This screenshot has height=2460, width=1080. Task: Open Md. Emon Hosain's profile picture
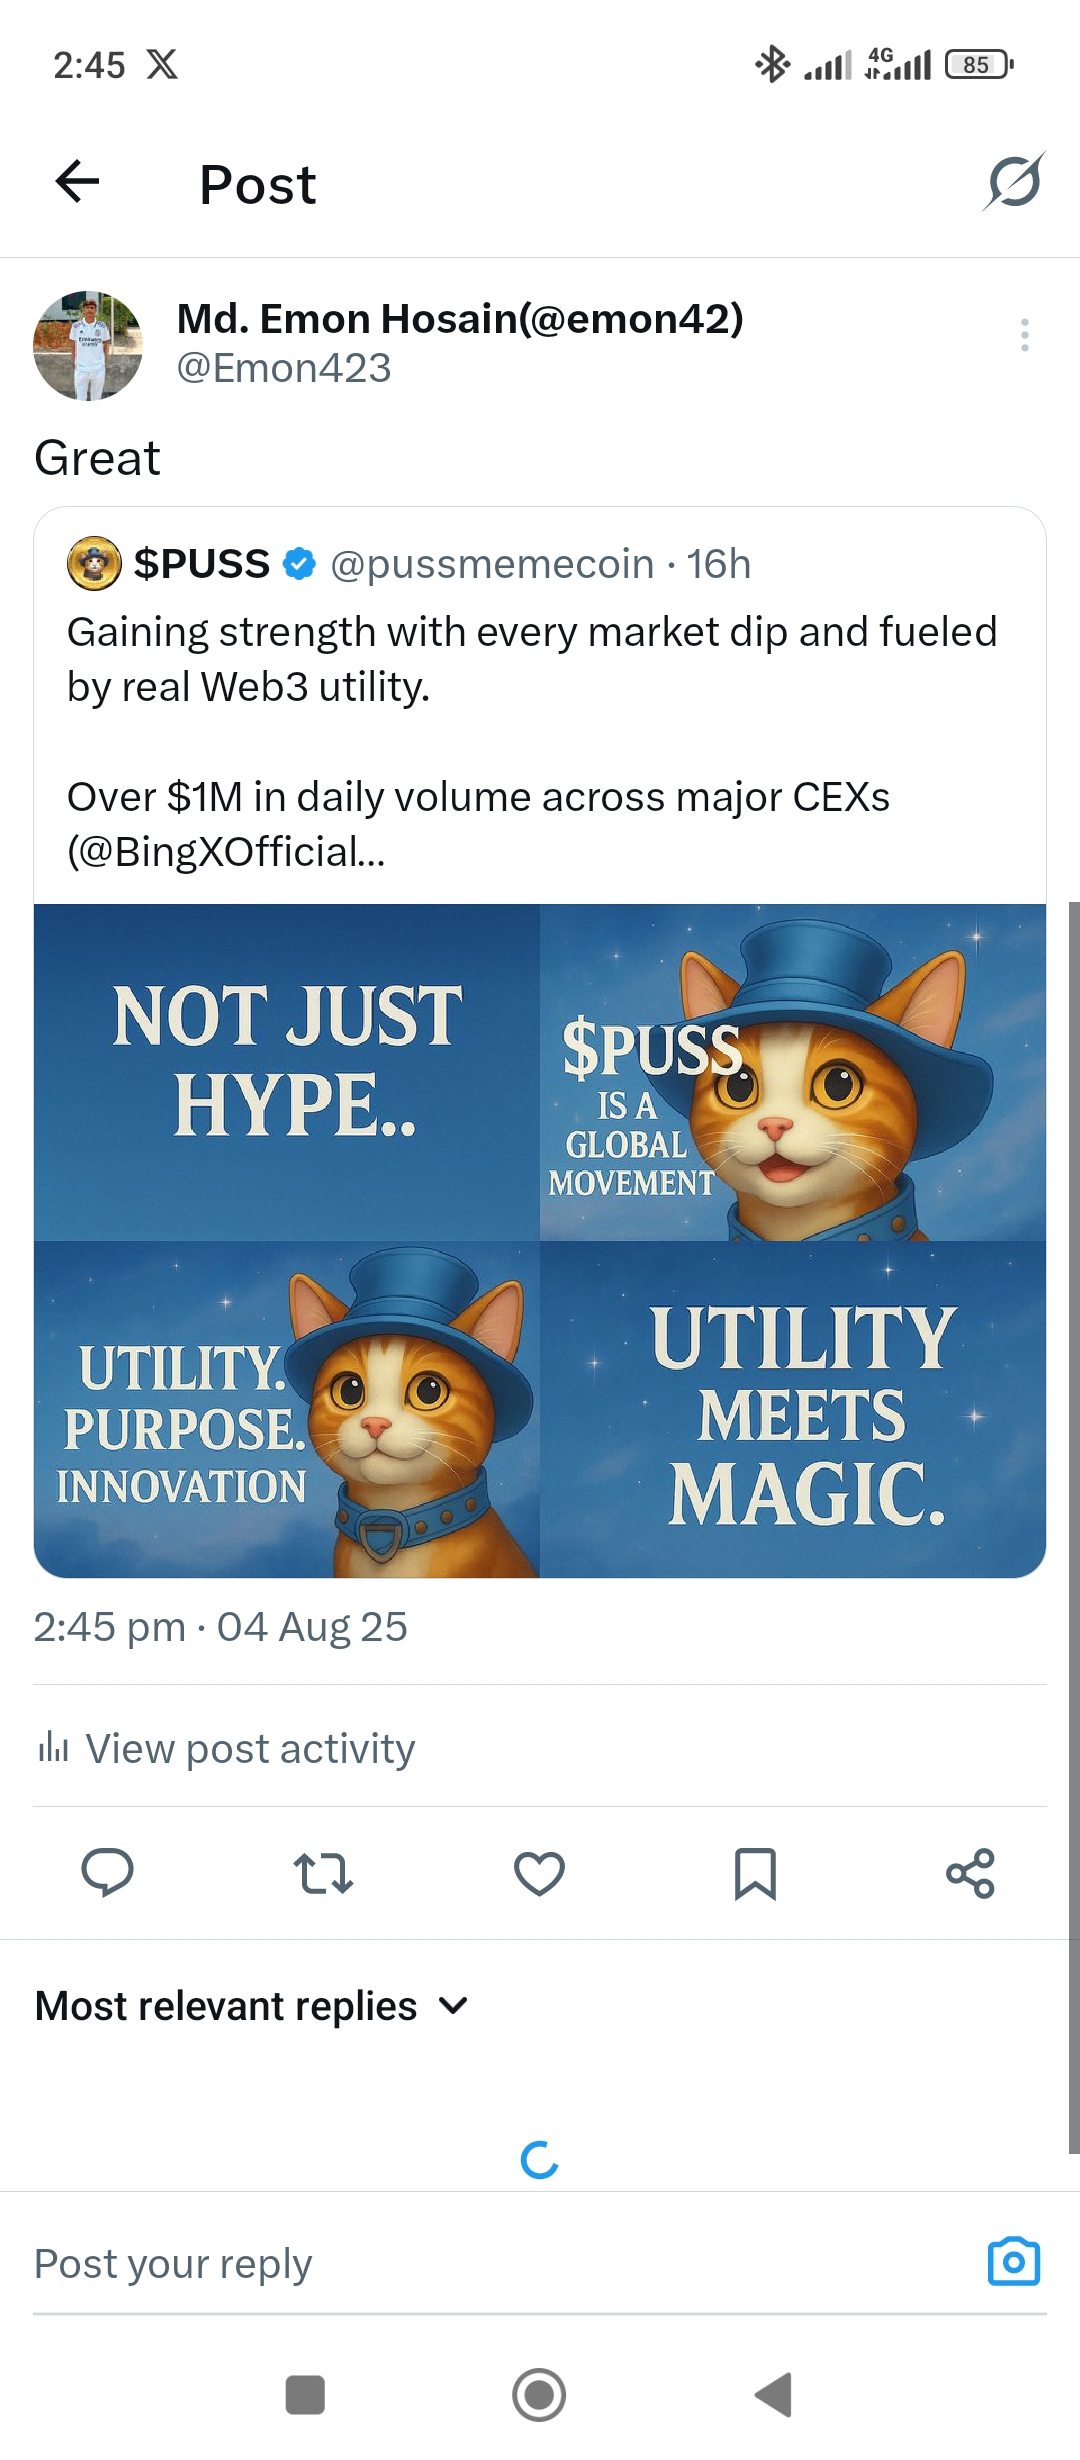(x=88, y=346)
